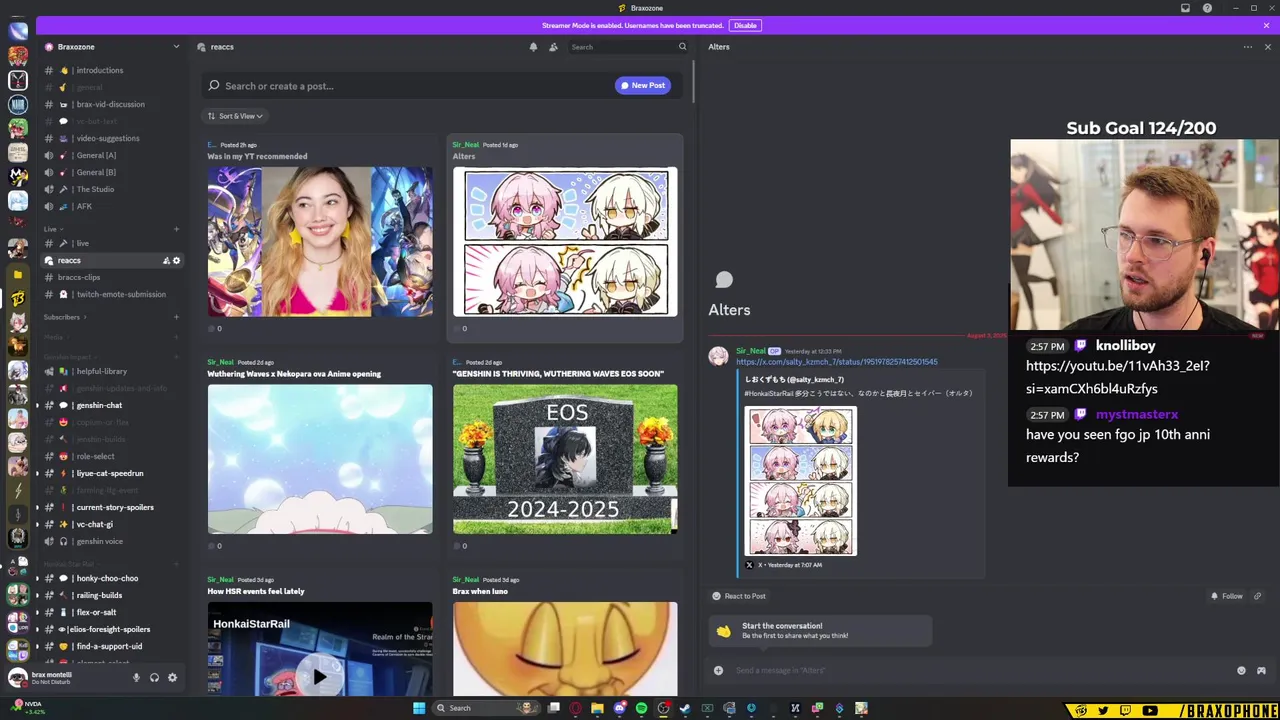Open emoji picker in message box
This screenshot has width=1280, height=720.
pyautogui.click(x=1241, y=671)
